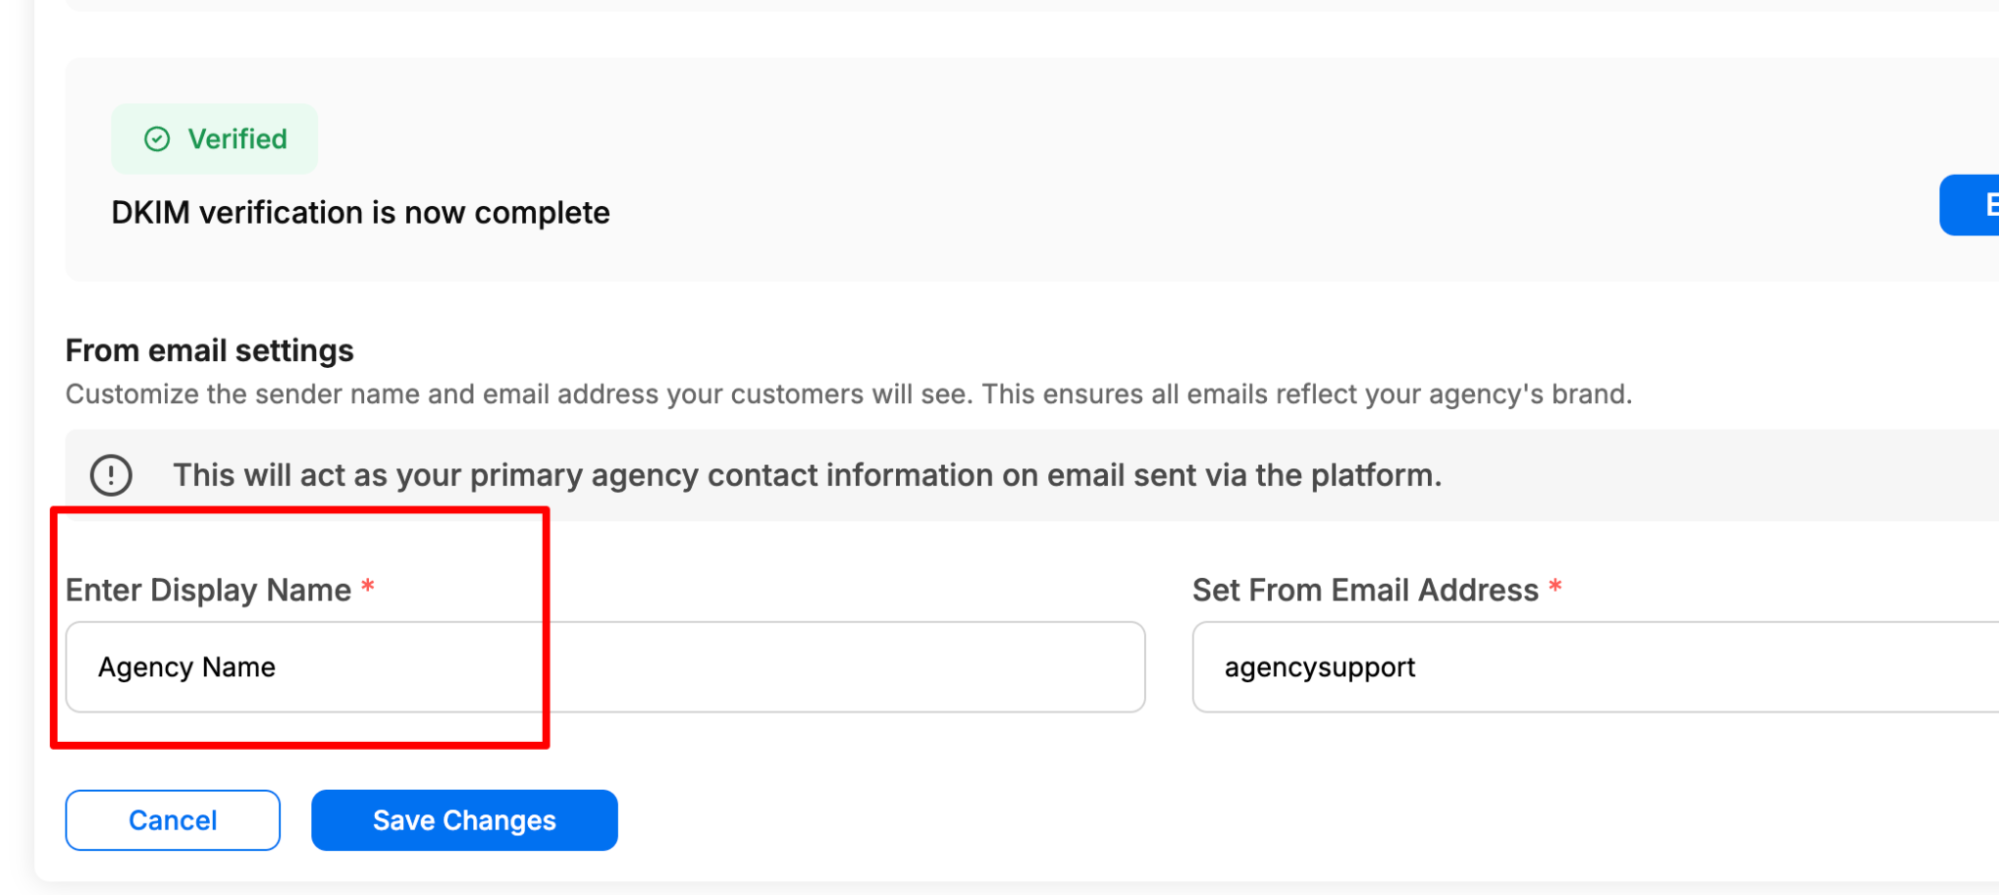Screen dimensions: 1999x896
Task: Cancel the email settings changes
Action: click(x=173, y=820)
